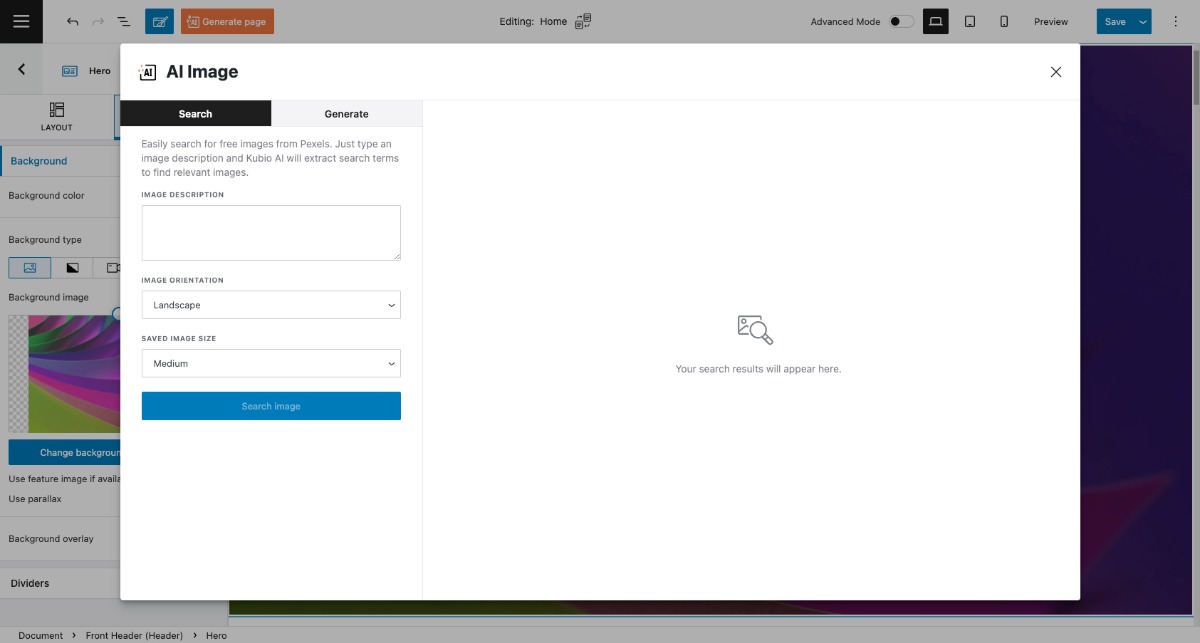This screenshot has height=643, width=1200.
Task: Open the hamburger main menu
Action: click(21, 21)
